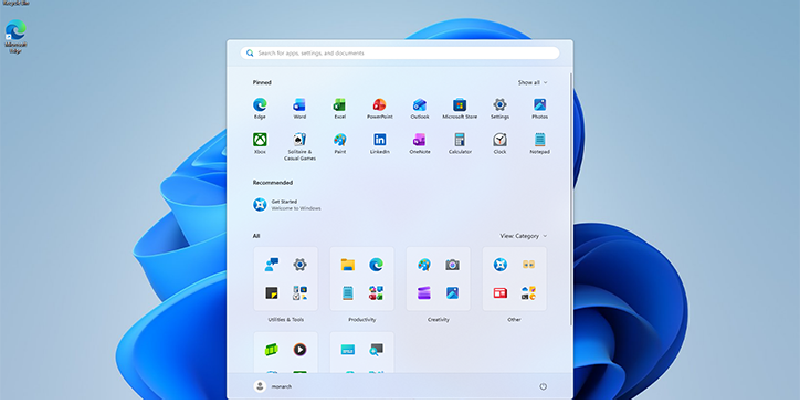800x400 pixels.
Task: Open the tan icon in Other group
Action: [x=529, y=264]
